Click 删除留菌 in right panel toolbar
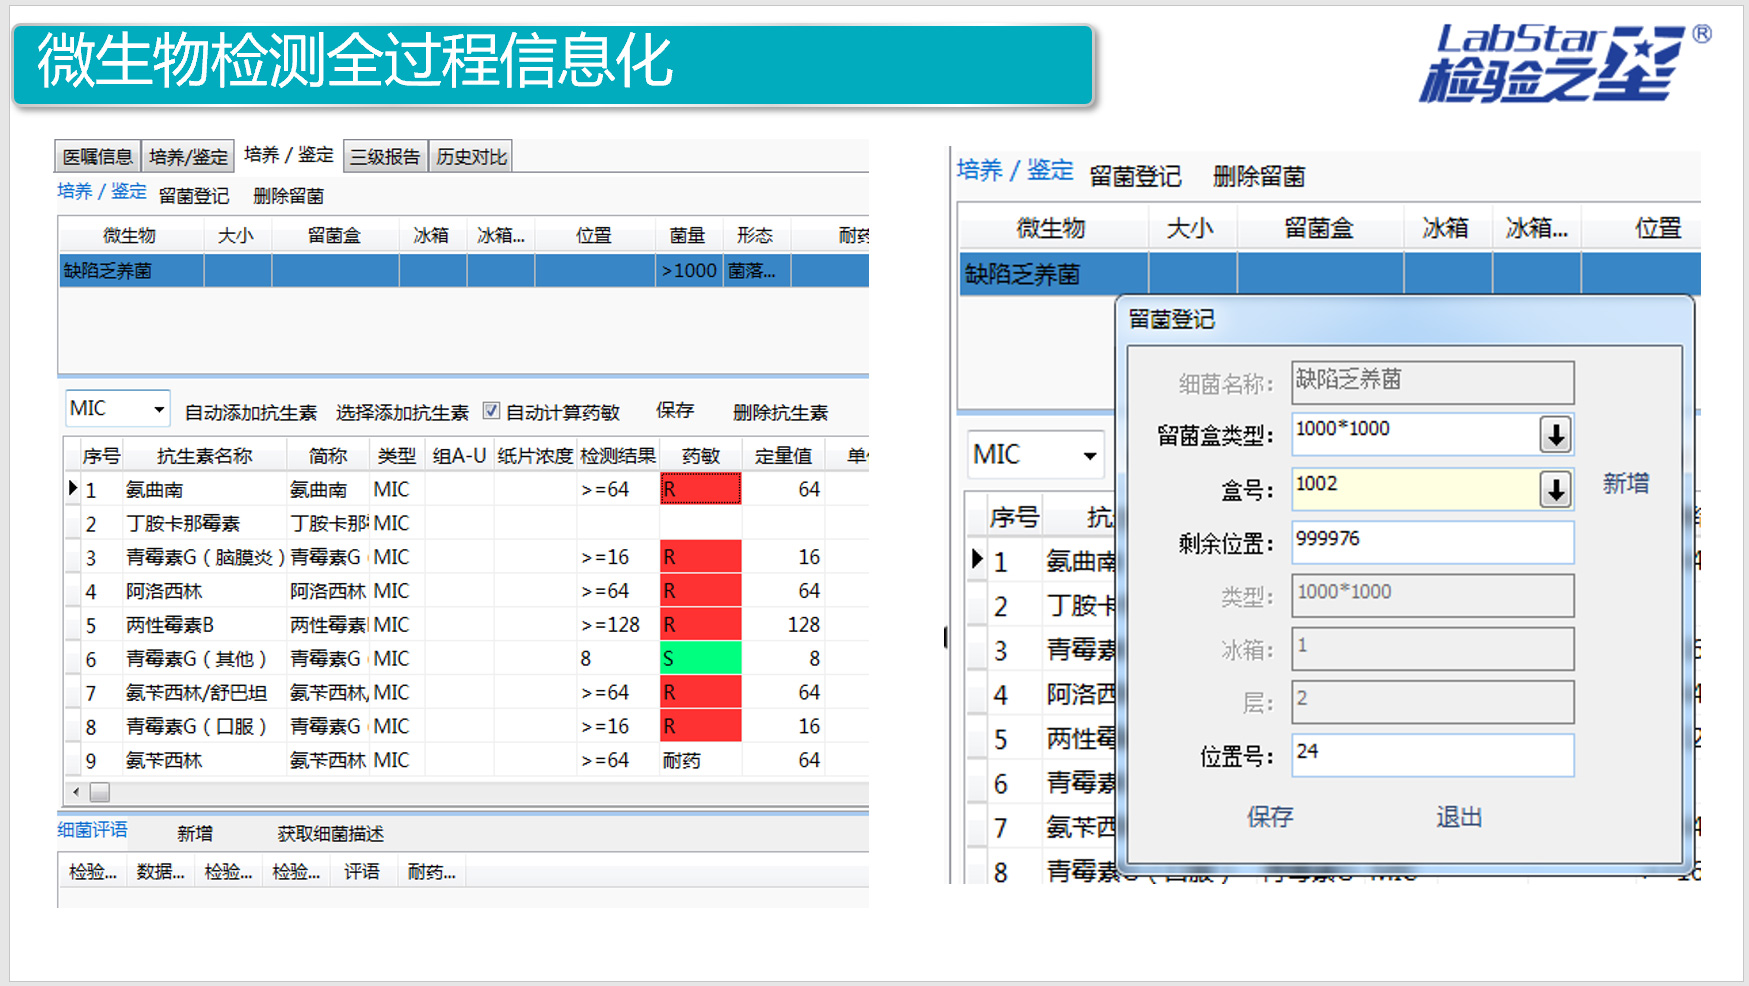 click(x=1259, y=177)
